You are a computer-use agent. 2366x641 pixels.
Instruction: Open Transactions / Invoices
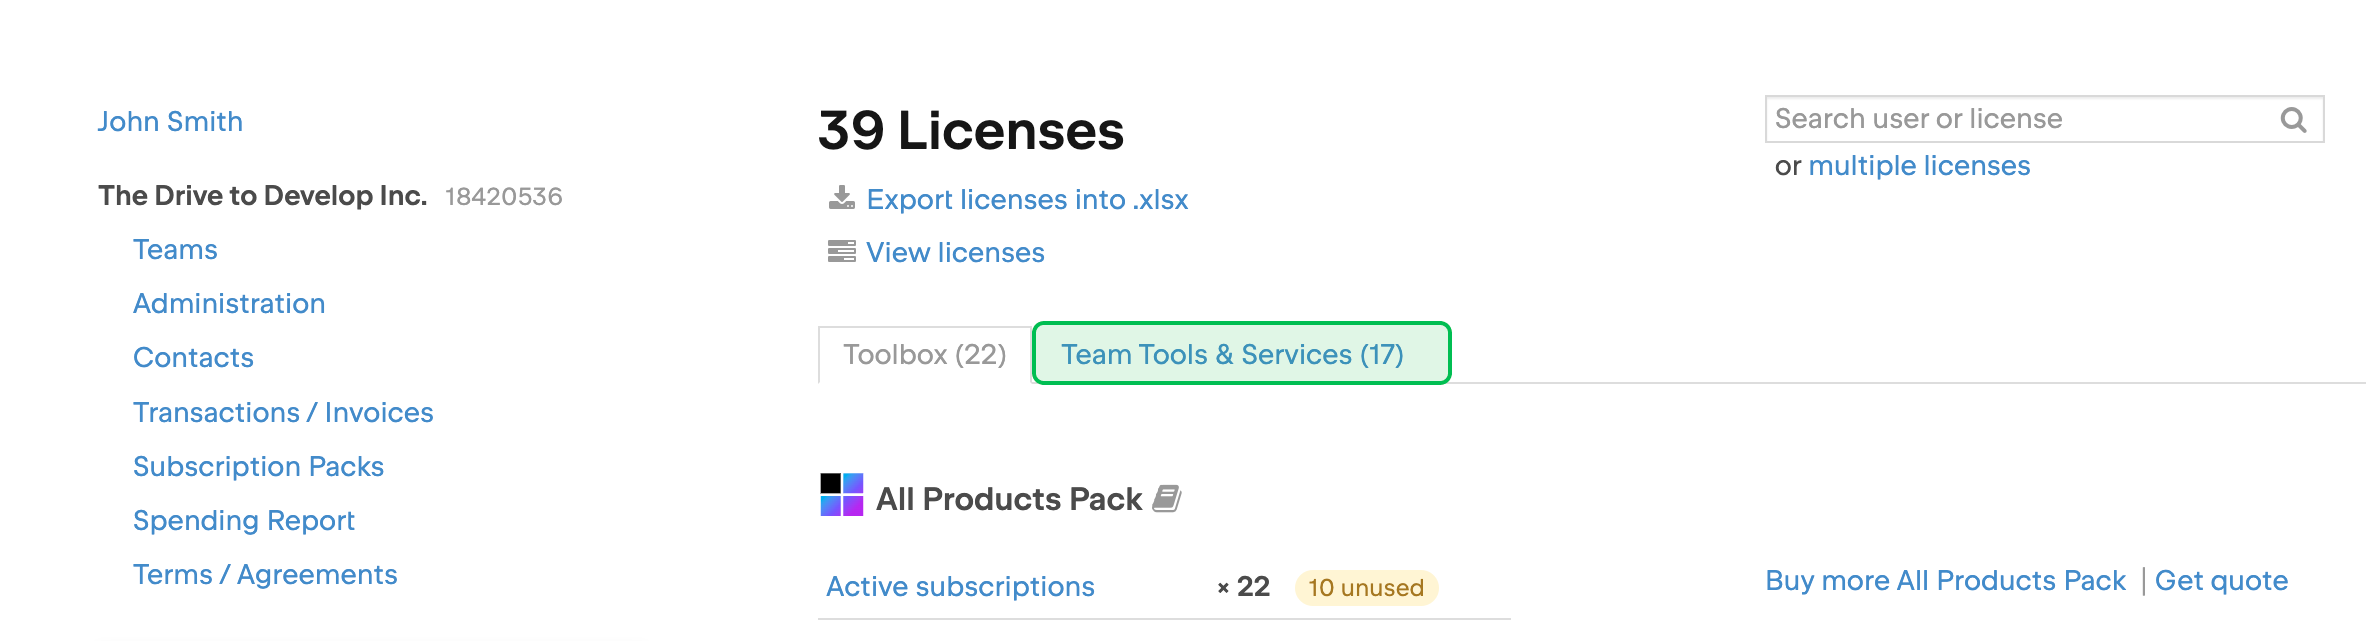[x=283, y=411]
